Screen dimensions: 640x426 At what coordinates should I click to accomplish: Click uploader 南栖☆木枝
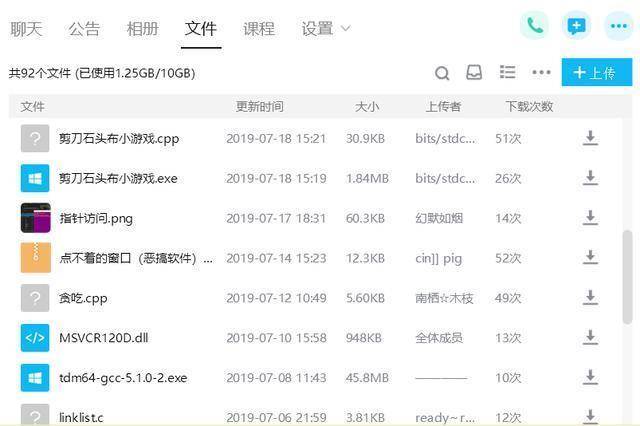coord(444,298)
